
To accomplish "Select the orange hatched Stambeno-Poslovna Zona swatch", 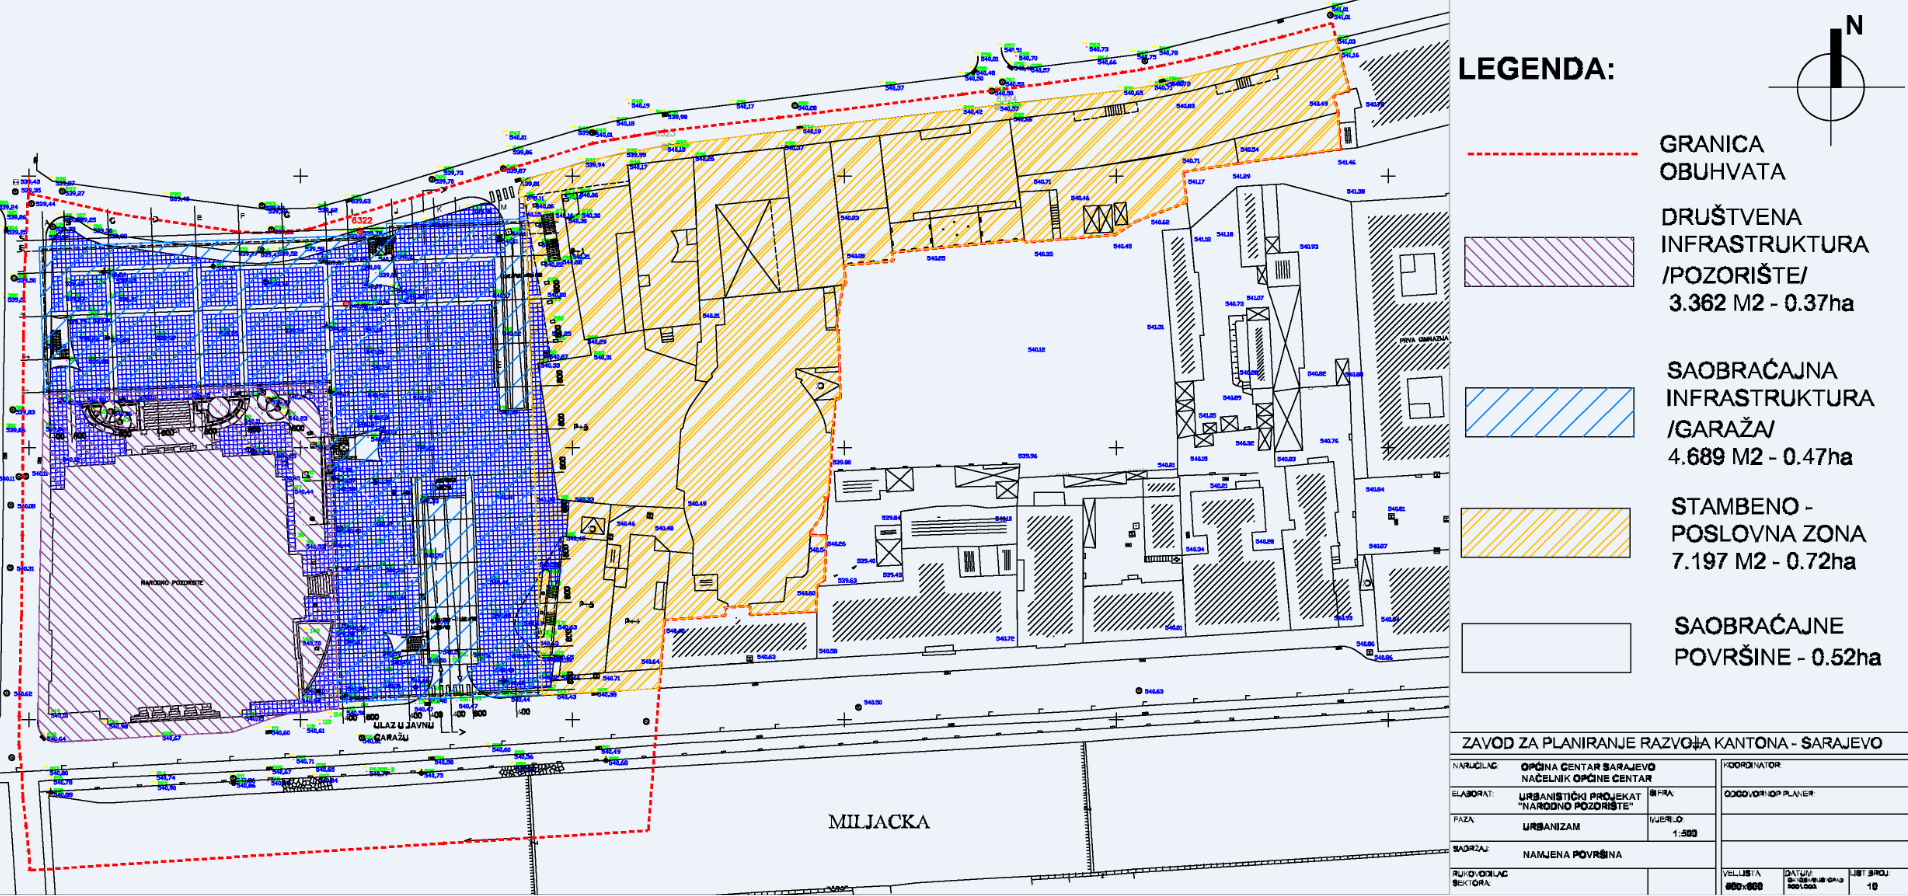I will (x=1546, y=532).
